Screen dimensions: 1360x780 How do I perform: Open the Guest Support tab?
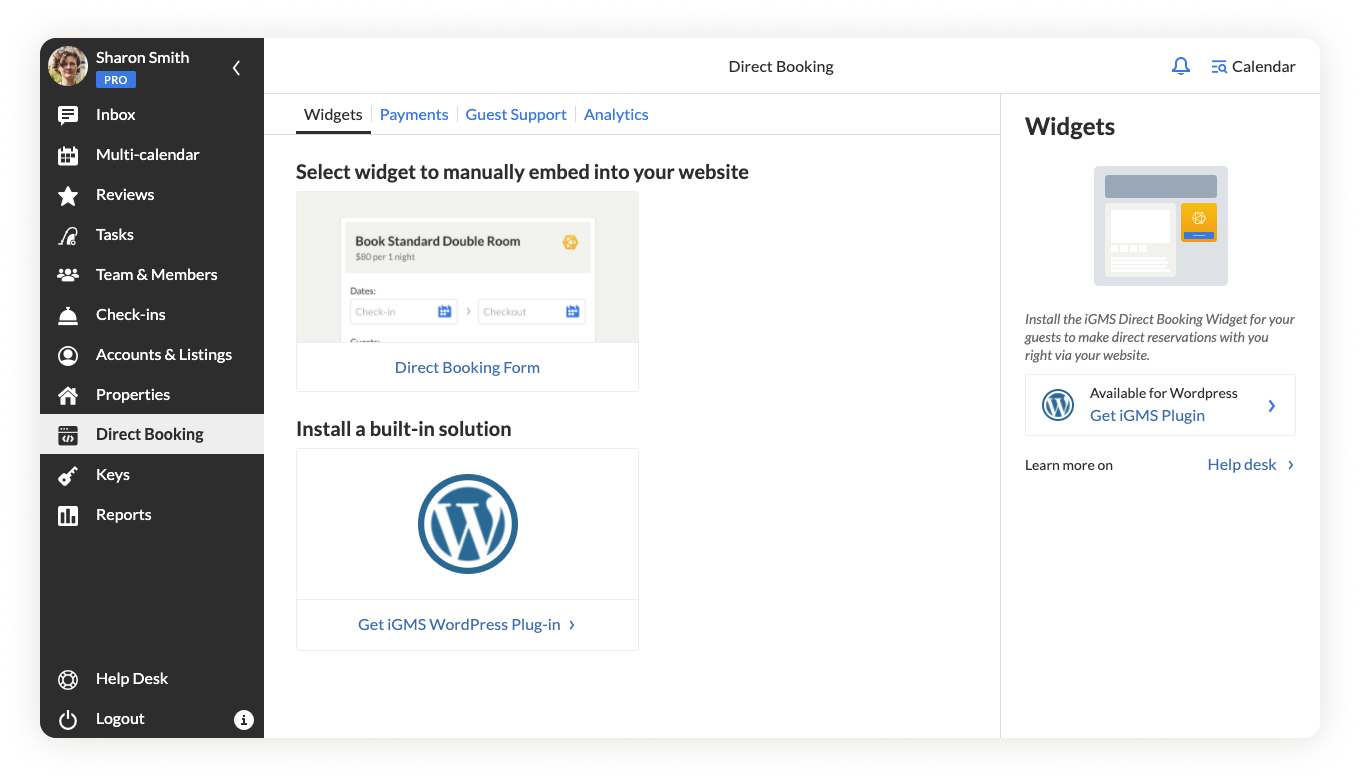pyautogui.click(x=516, y=115)
